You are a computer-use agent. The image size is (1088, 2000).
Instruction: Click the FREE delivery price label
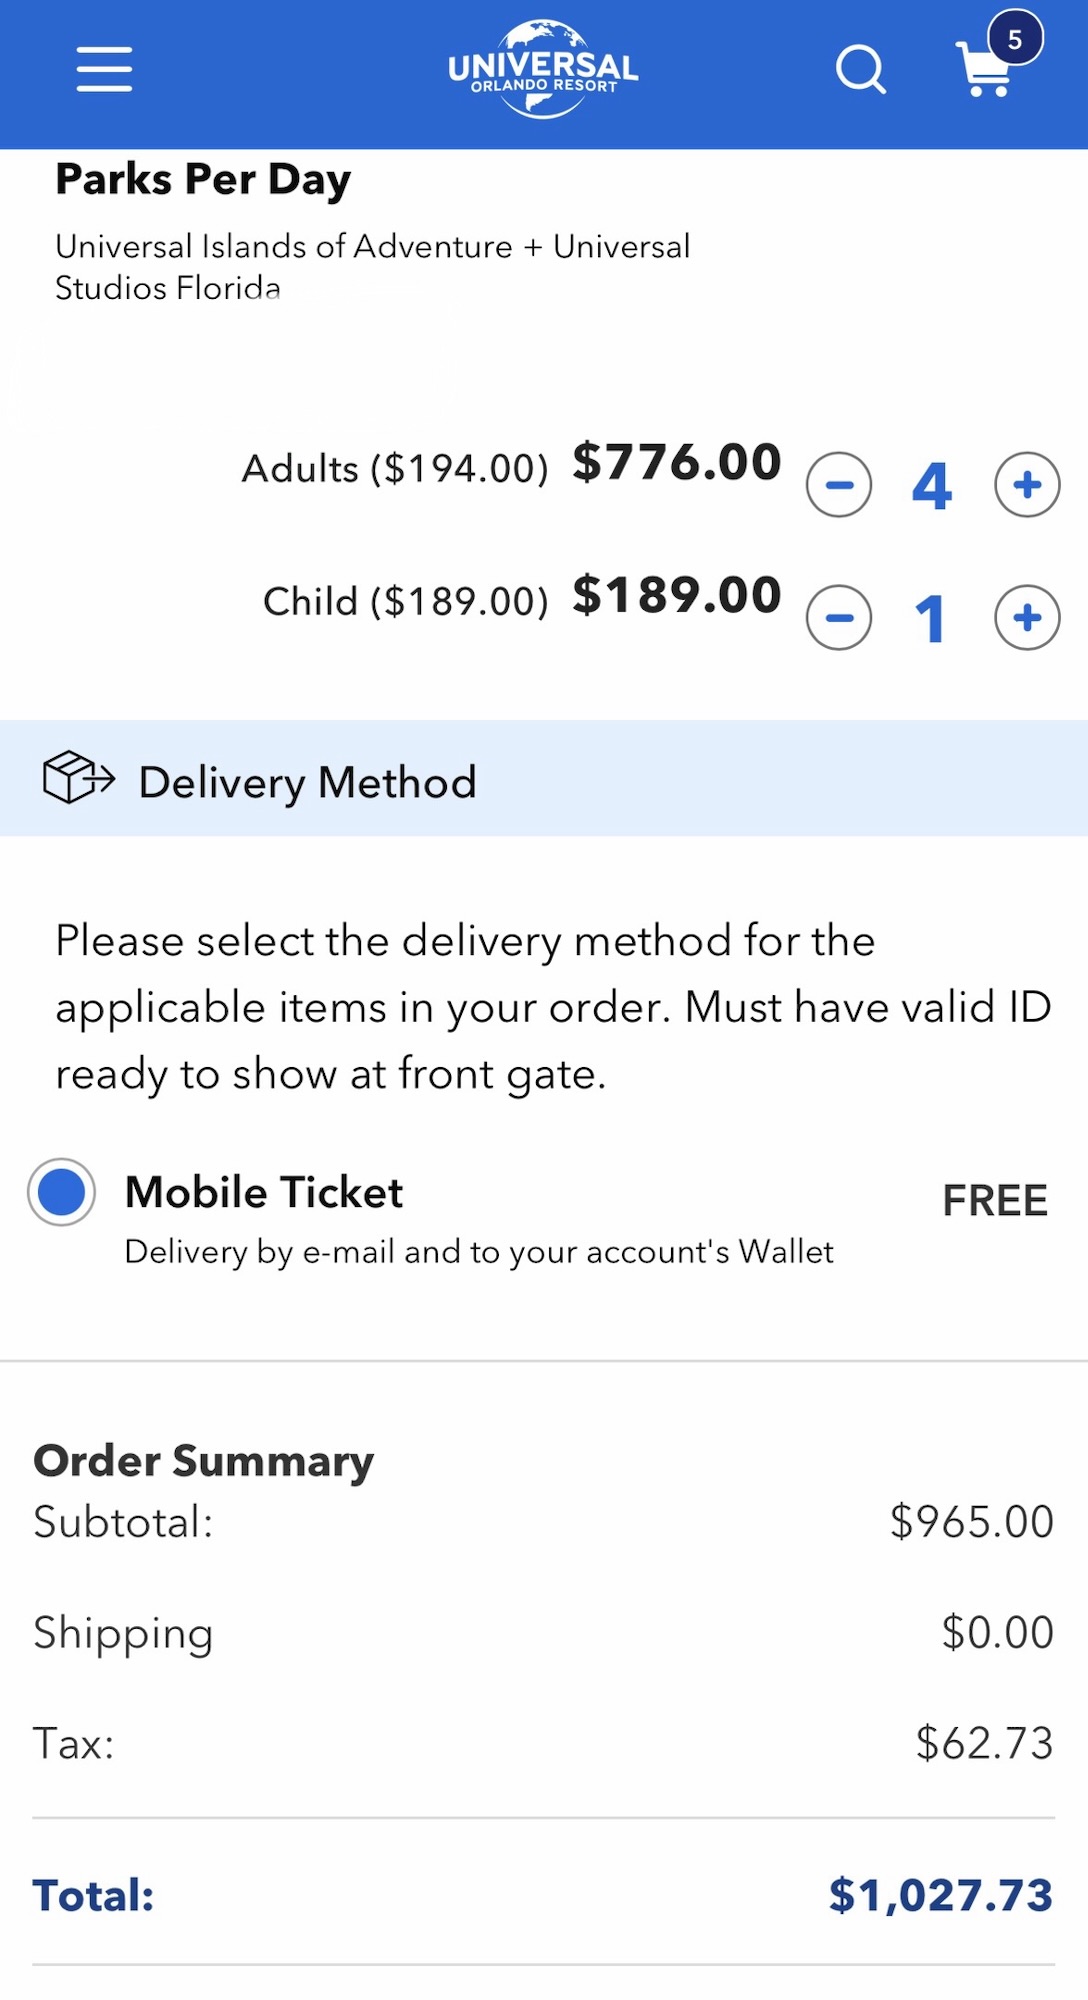[995, 1200]
